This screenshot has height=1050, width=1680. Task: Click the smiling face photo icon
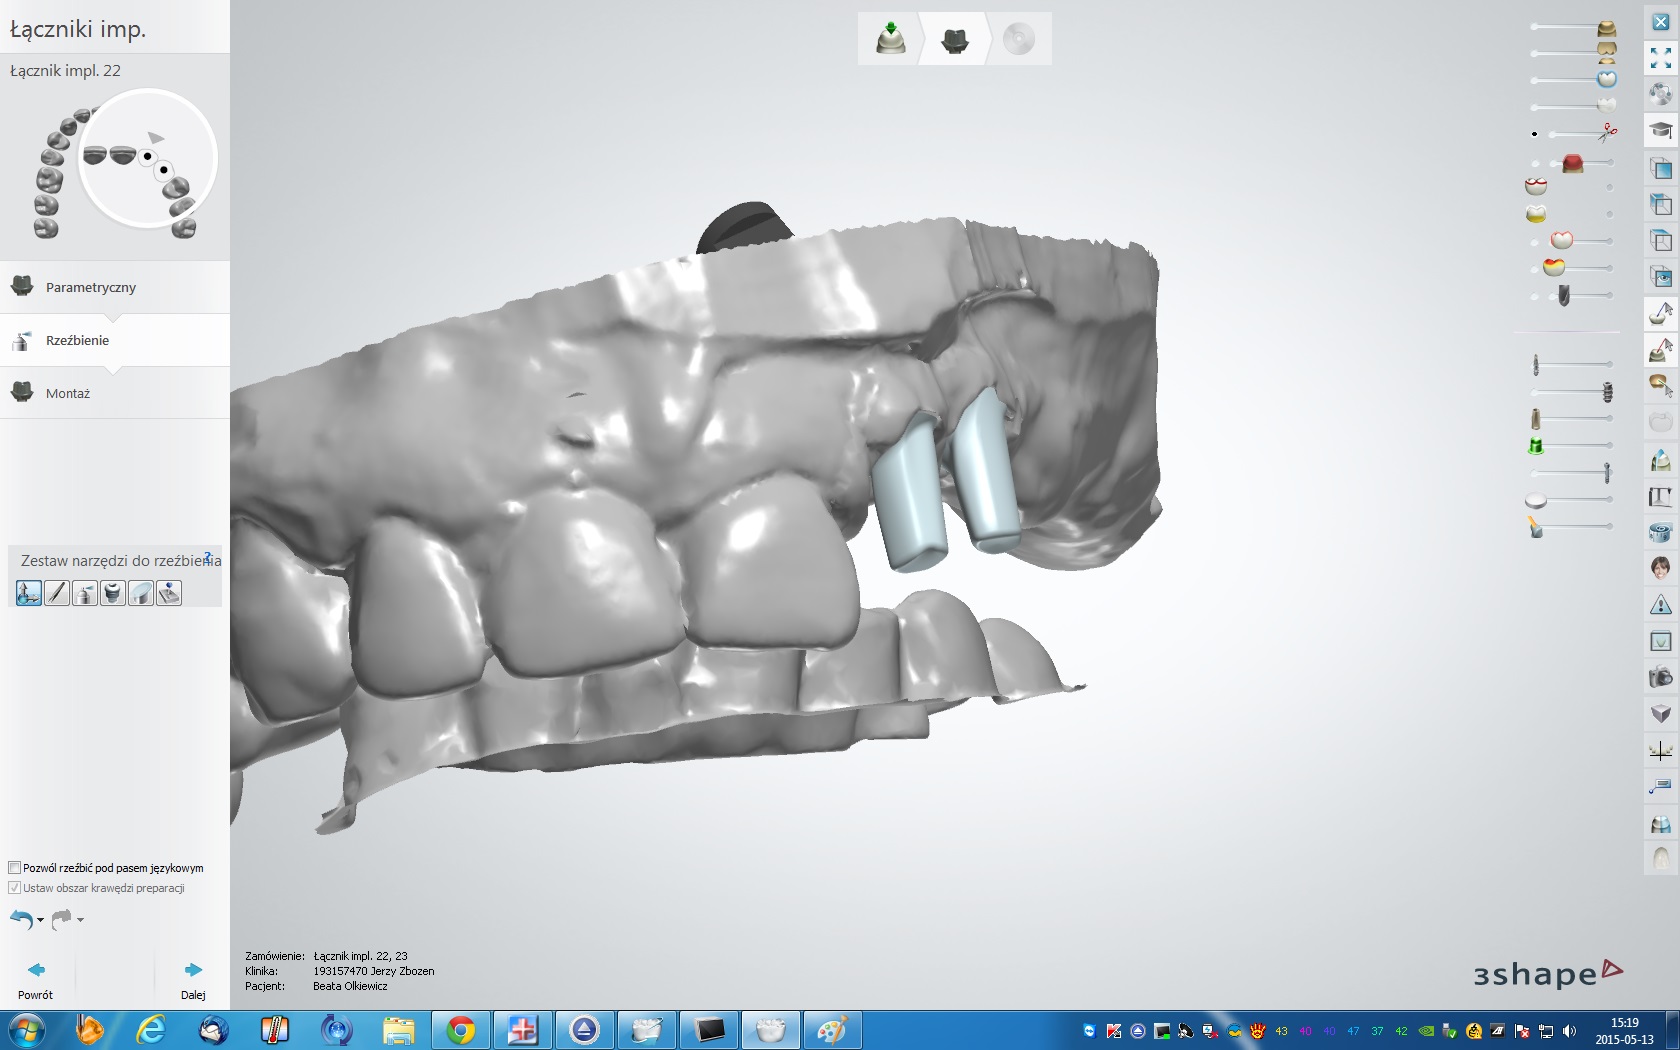1660,568
